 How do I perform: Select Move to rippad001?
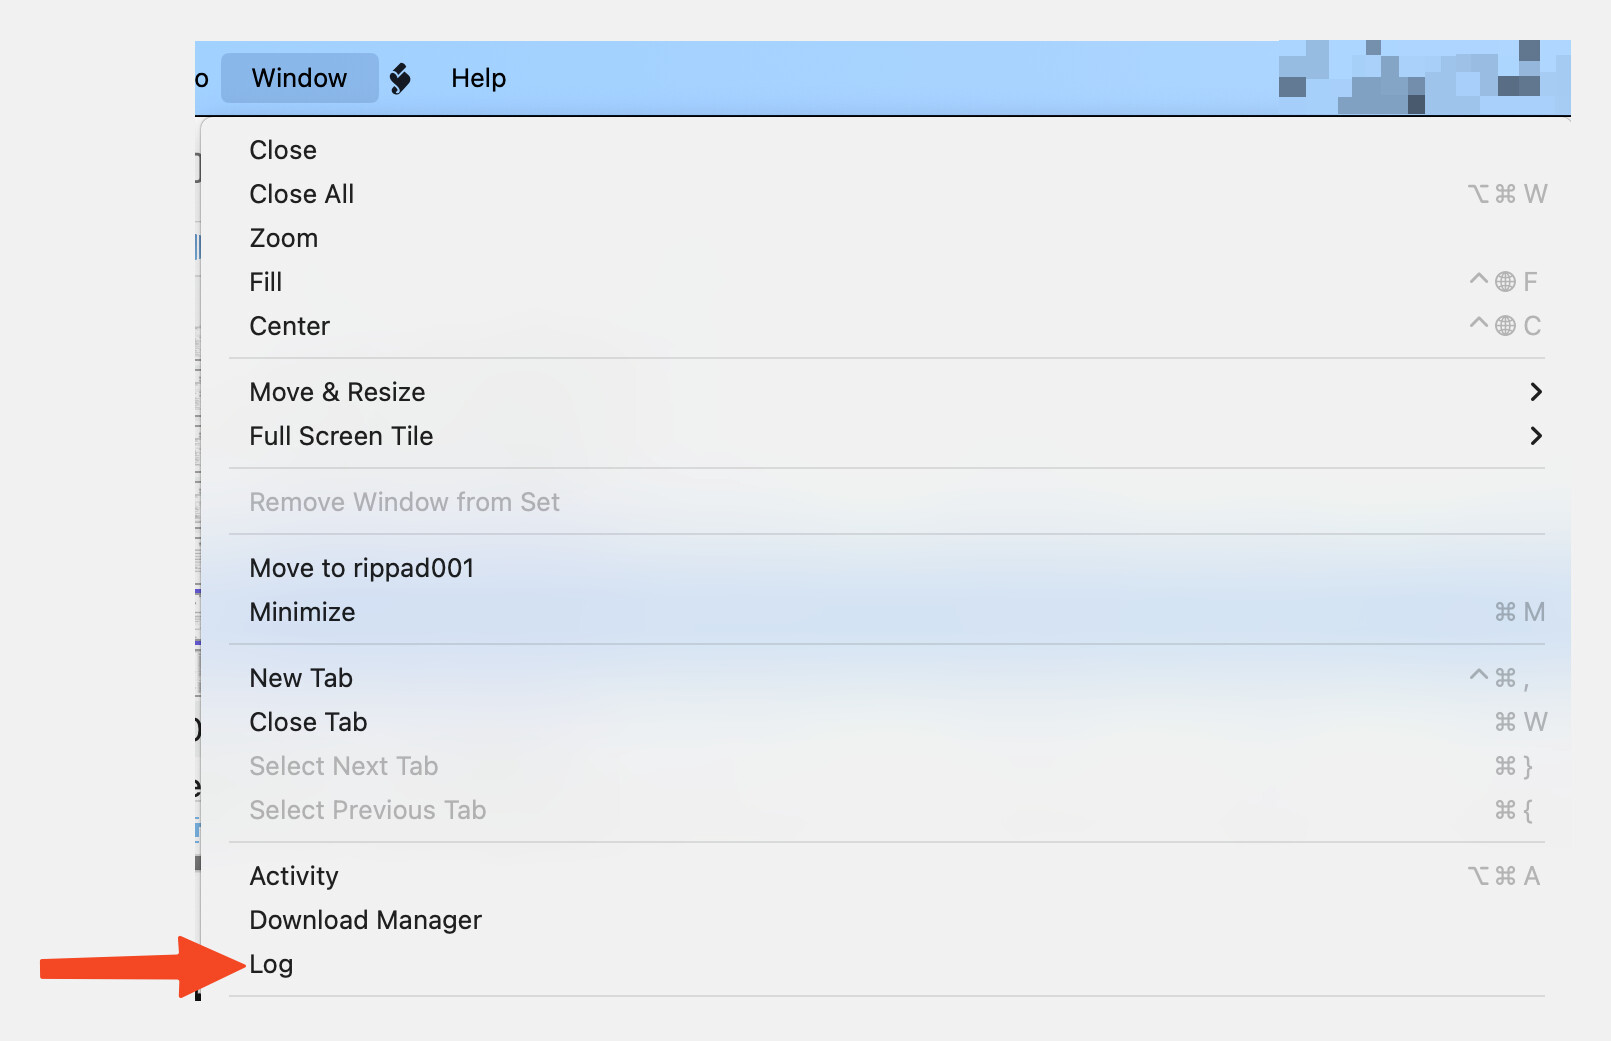(362, 568)
